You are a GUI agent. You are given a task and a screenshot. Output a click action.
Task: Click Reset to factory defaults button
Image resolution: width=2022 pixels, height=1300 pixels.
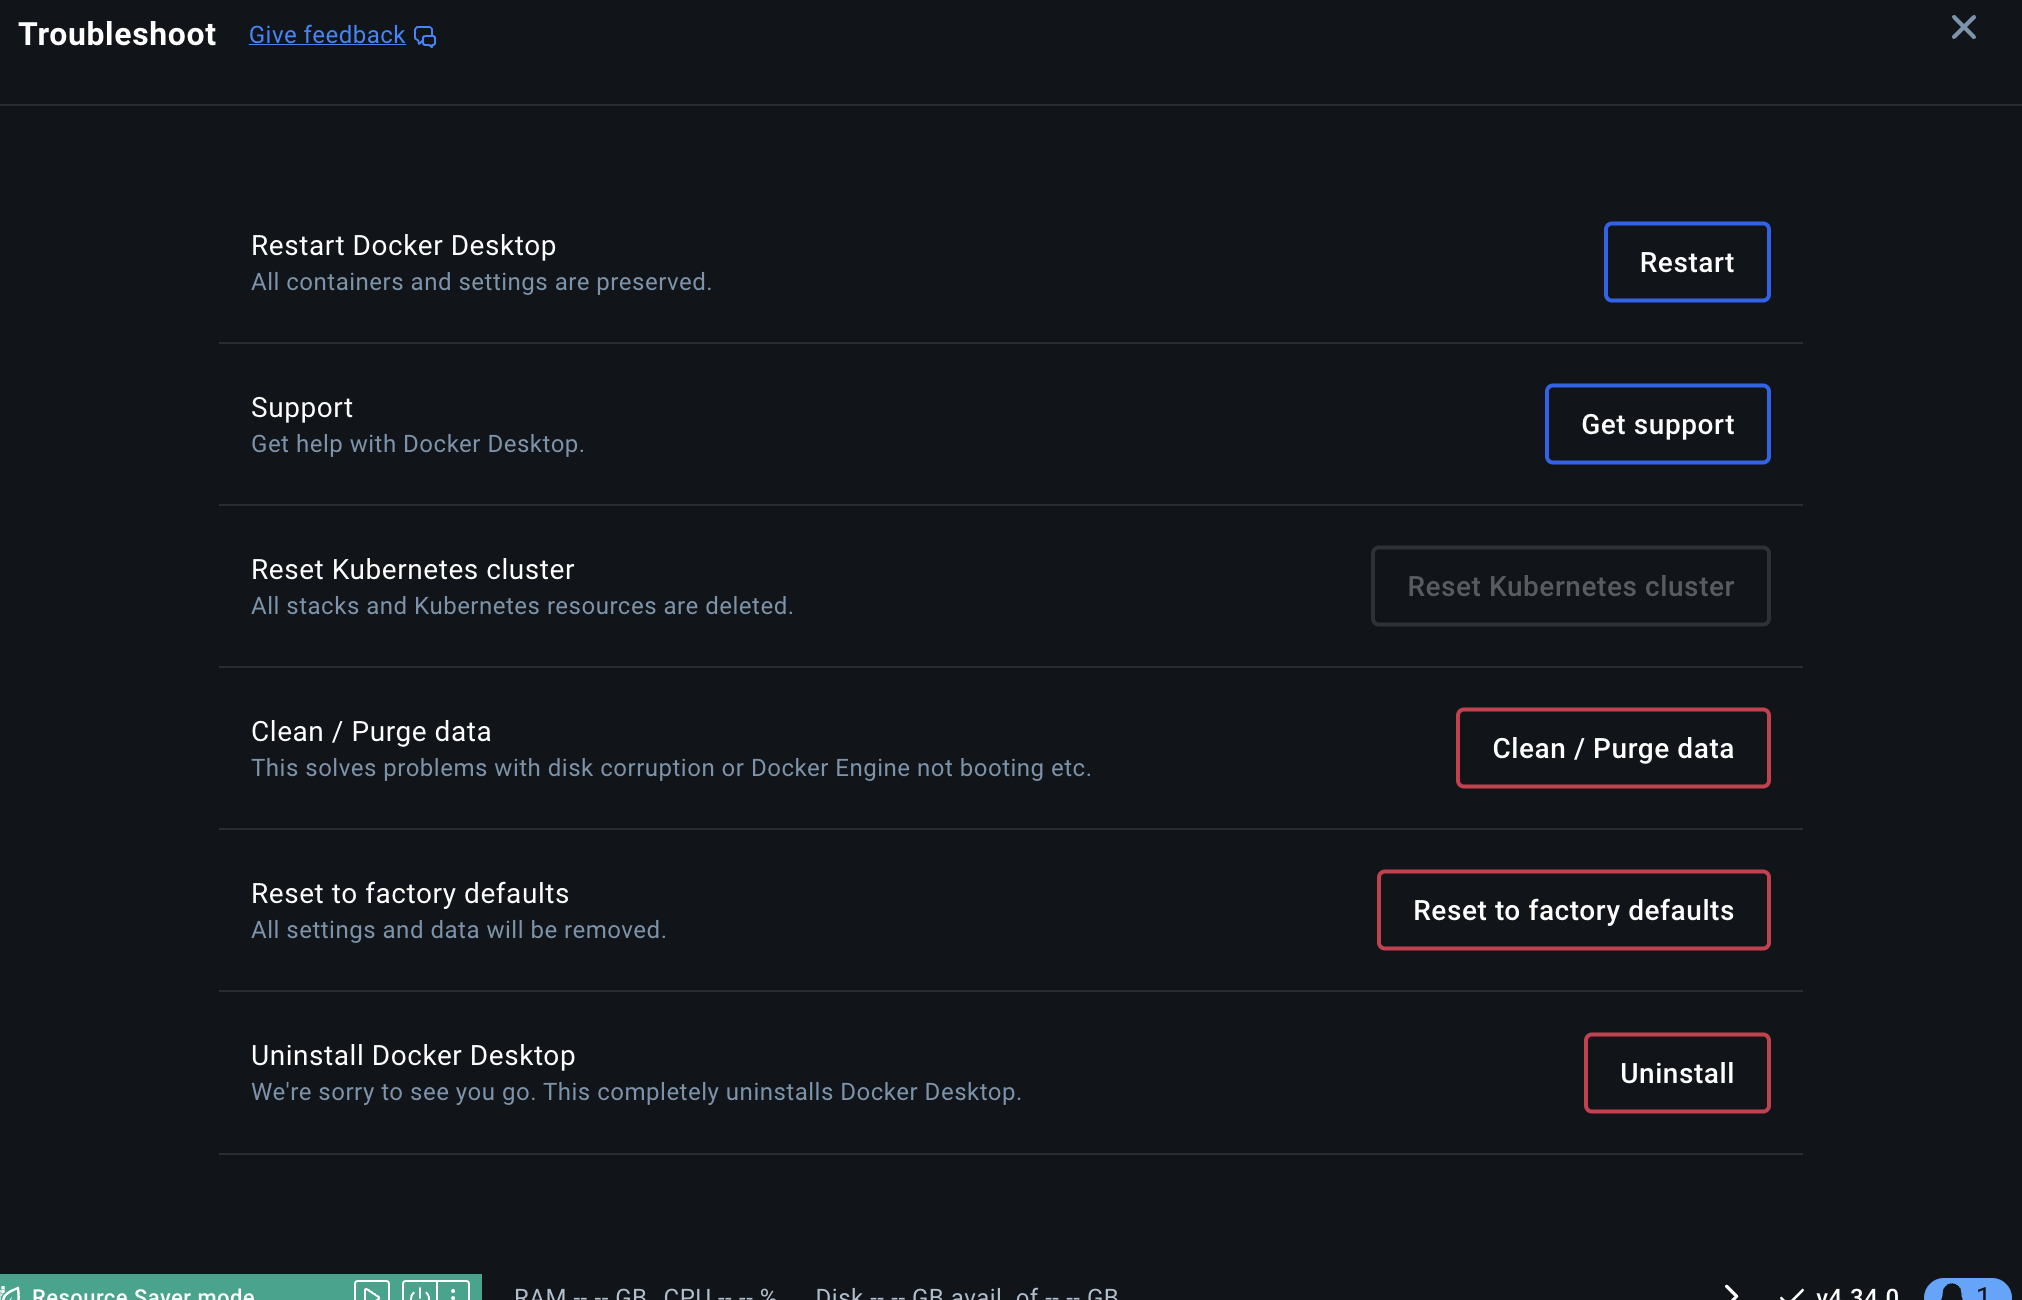[x=1573, y=910]
